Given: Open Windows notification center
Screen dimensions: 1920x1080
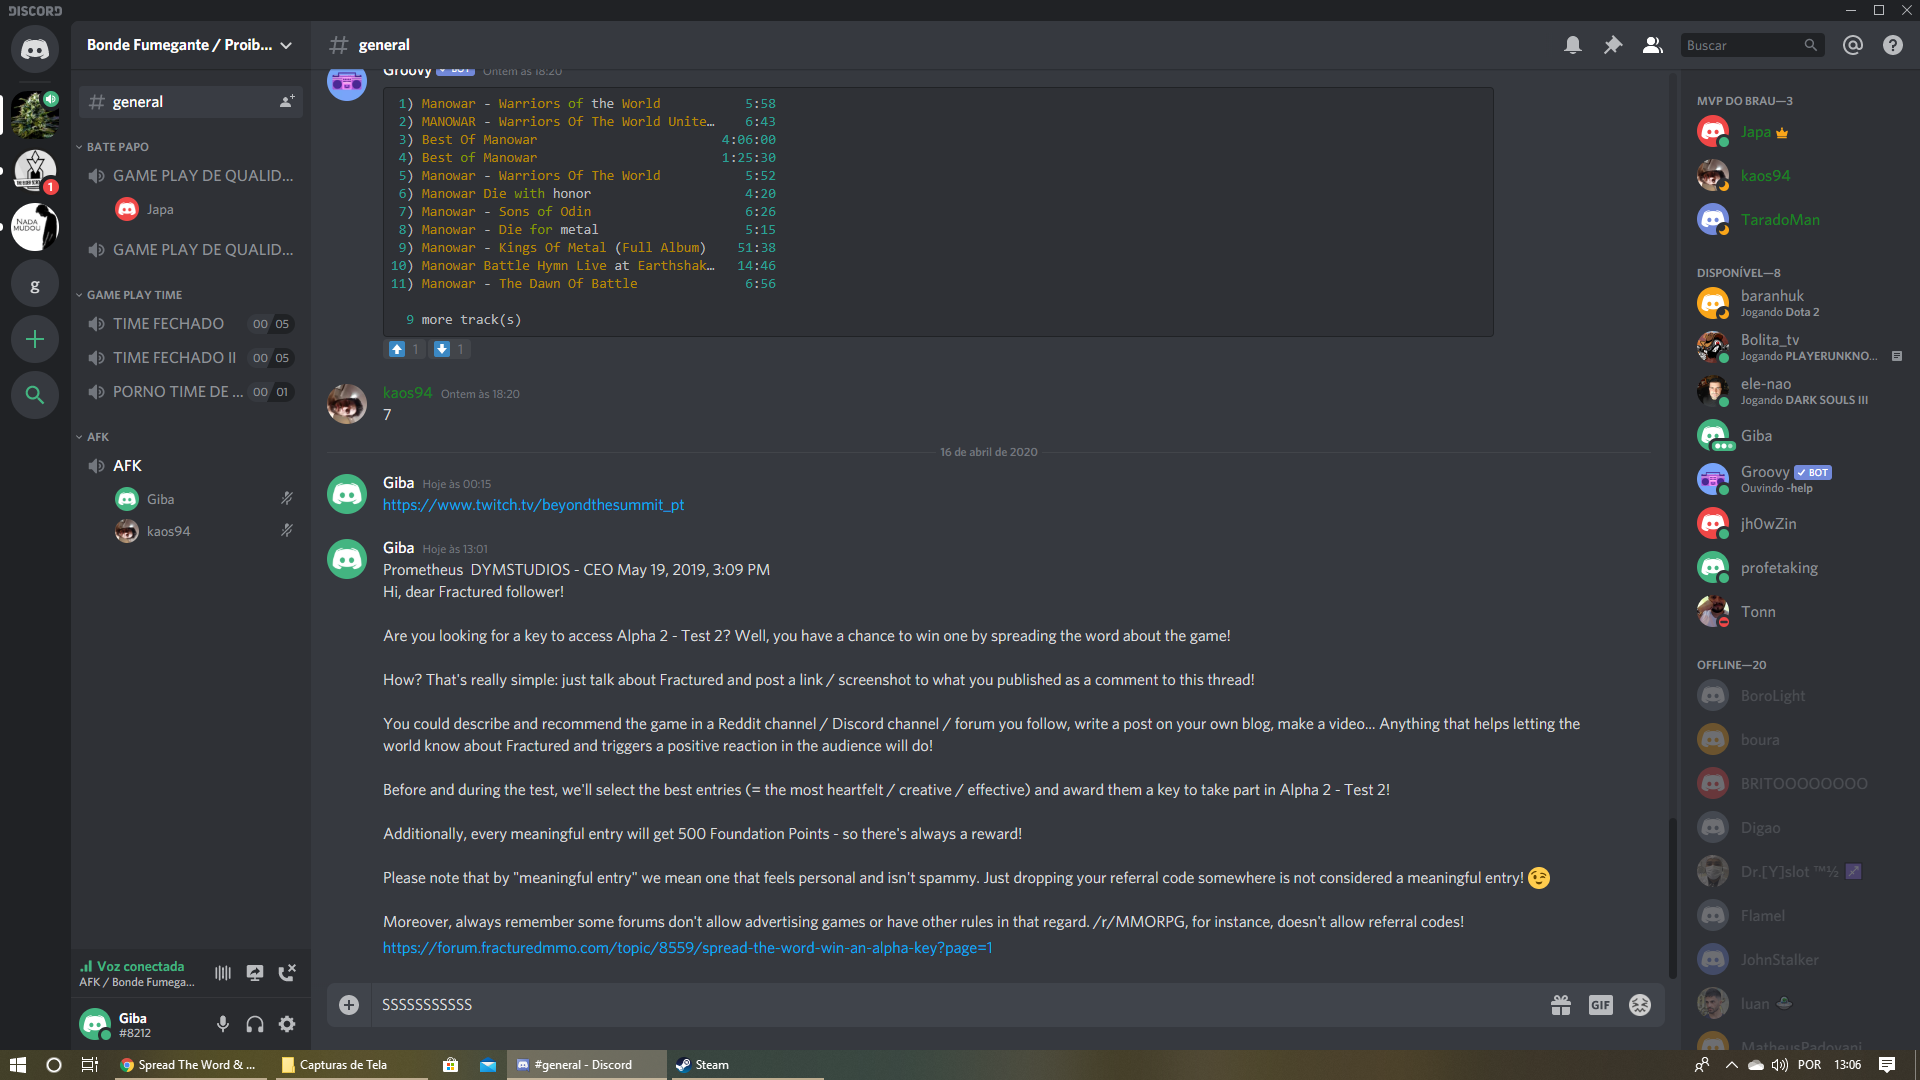Looking at the screenshot, I should click(1887, 1065).
